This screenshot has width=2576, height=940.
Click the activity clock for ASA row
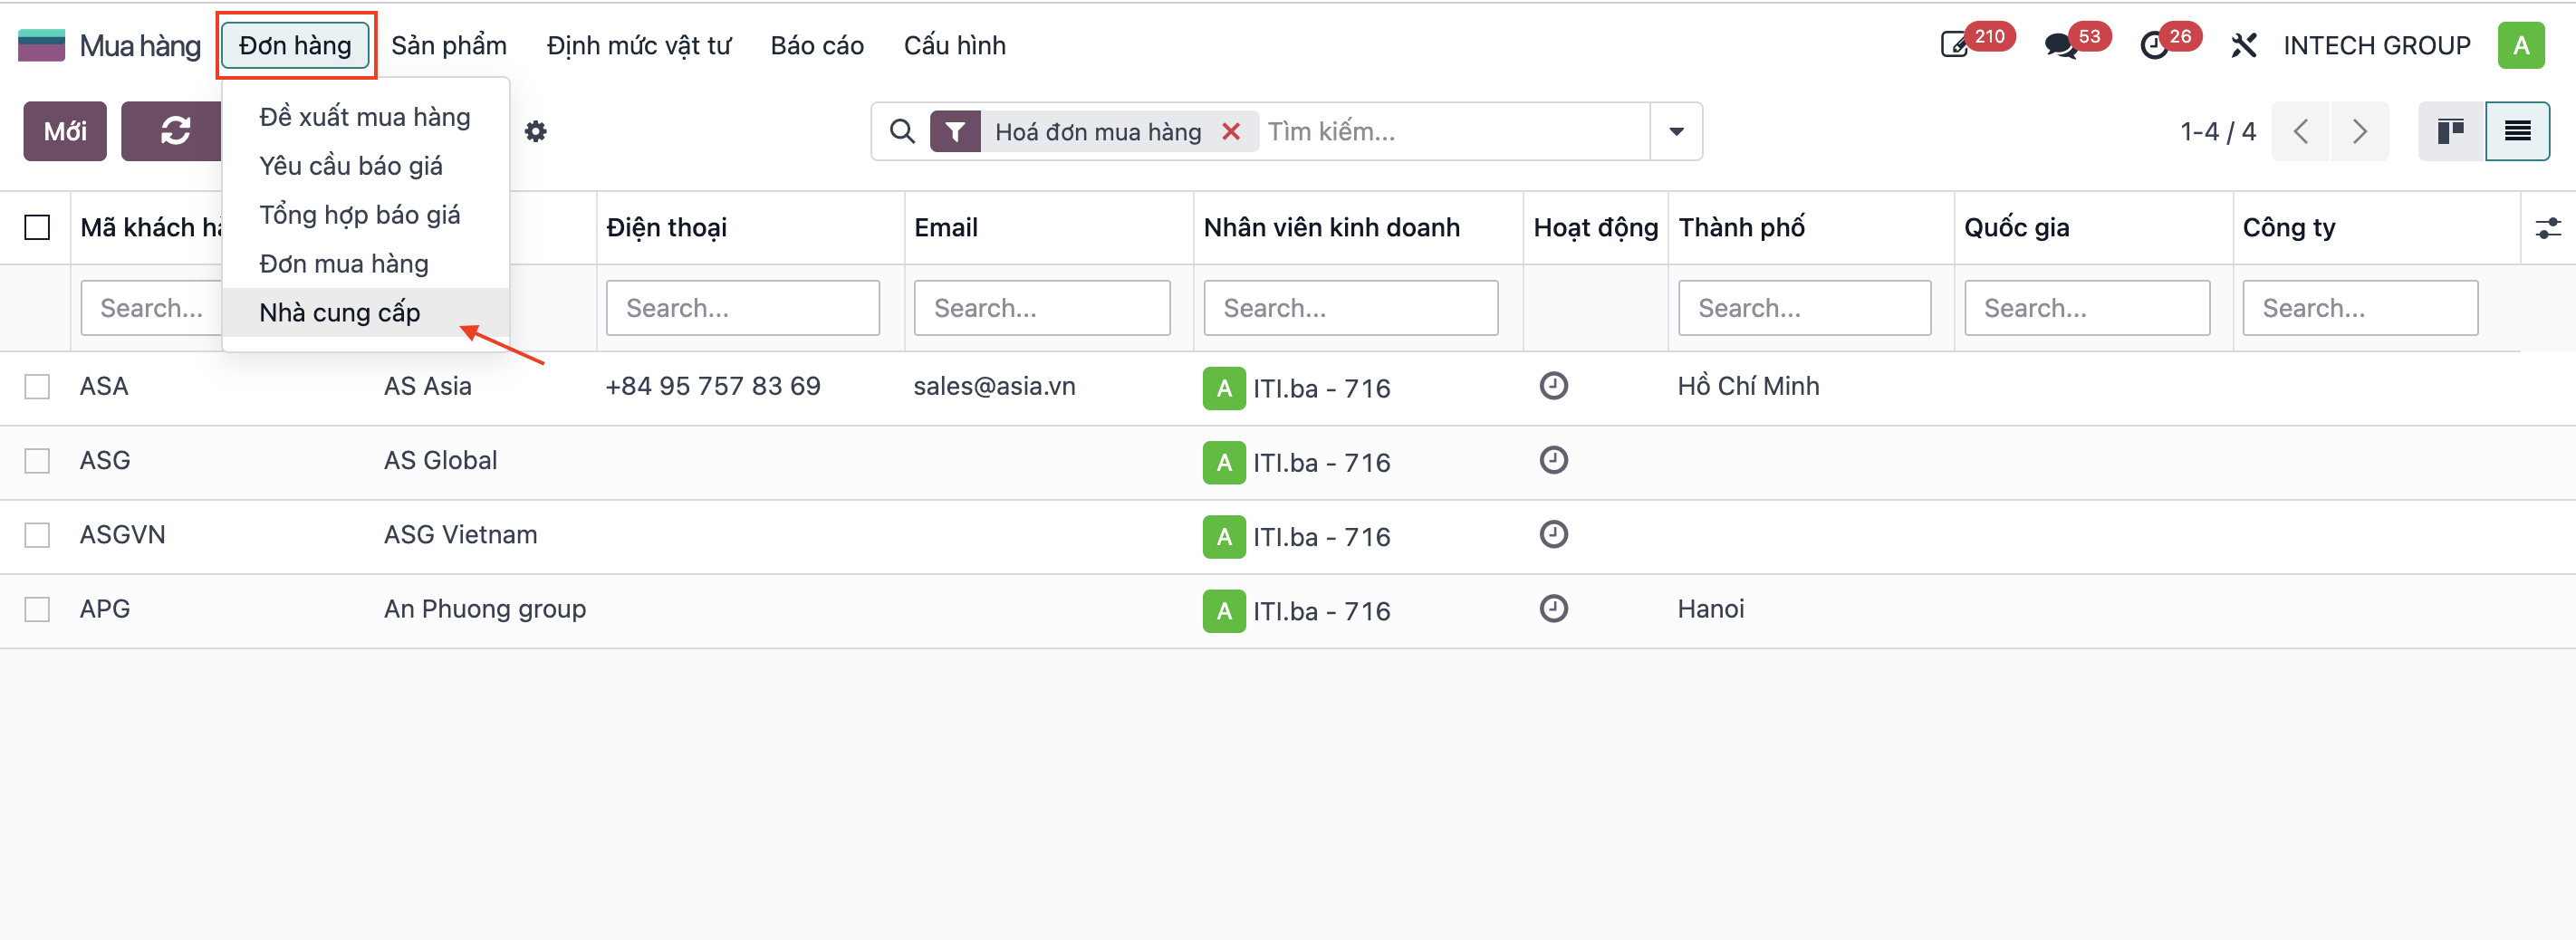coord(1553,386)
